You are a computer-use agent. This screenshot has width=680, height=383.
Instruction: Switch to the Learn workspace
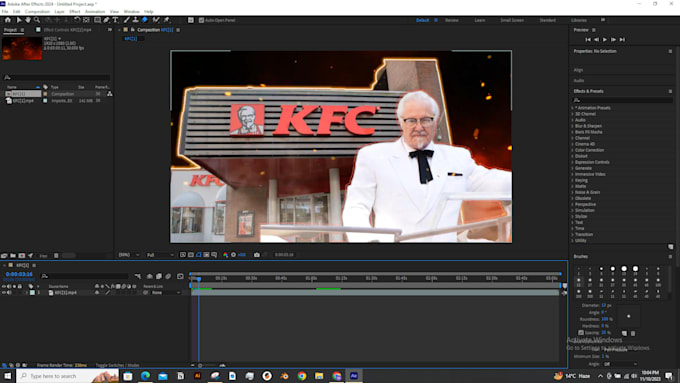click(x=480, y=20)
